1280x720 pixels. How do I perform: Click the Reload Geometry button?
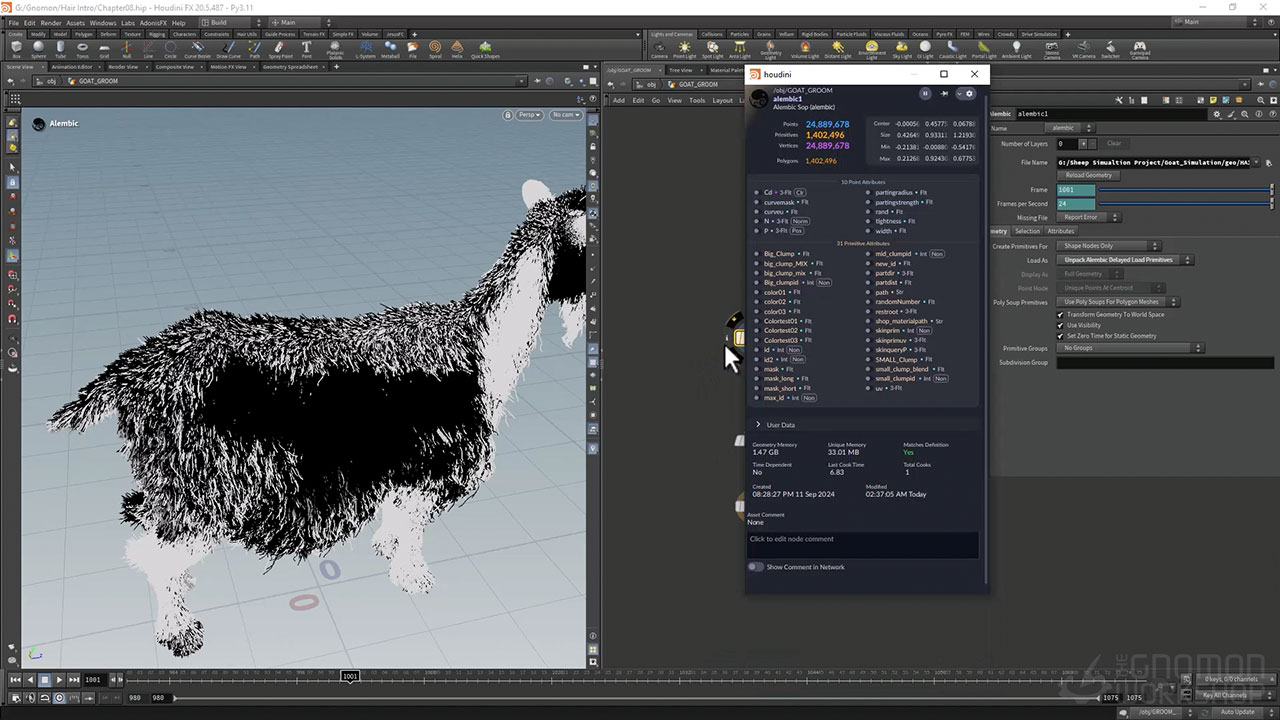pyautogui.click(x=1089, y=175)
